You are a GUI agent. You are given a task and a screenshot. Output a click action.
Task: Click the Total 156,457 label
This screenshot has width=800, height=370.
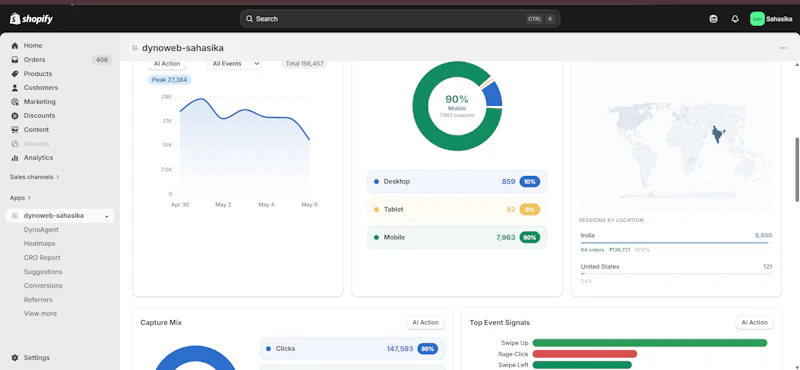305,64
